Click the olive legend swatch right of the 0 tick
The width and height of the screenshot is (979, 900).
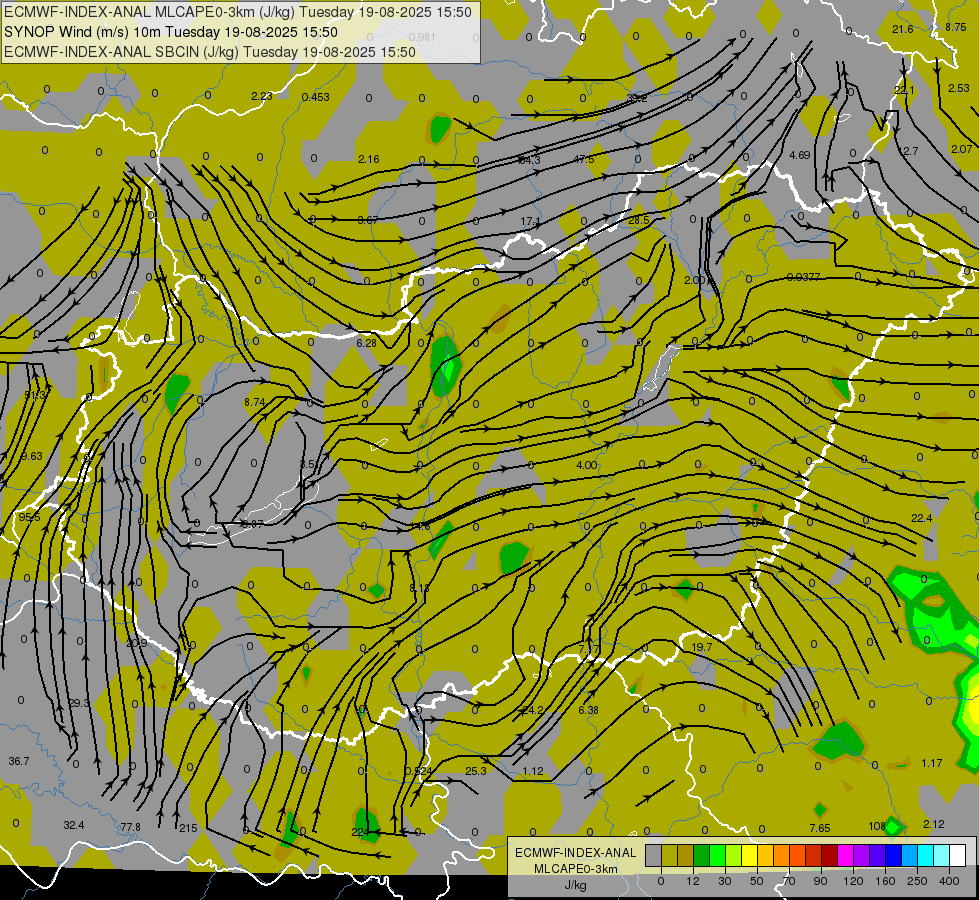[669, 856]
